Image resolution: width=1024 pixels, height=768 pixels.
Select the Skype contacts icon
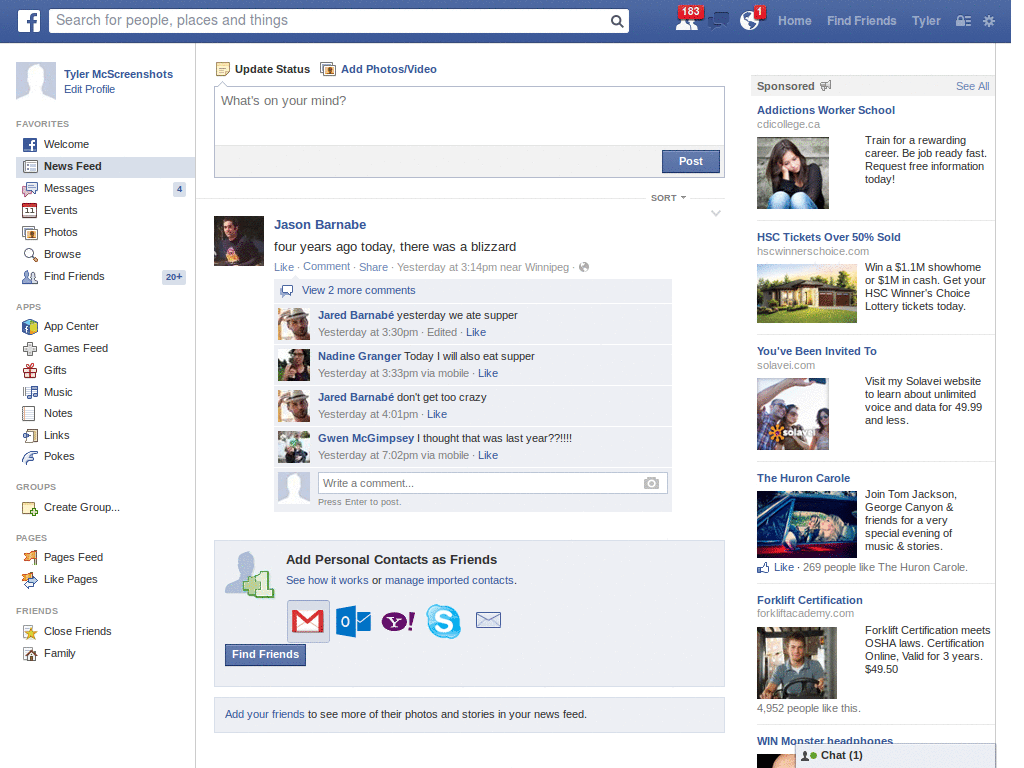[x=443, y=620]
